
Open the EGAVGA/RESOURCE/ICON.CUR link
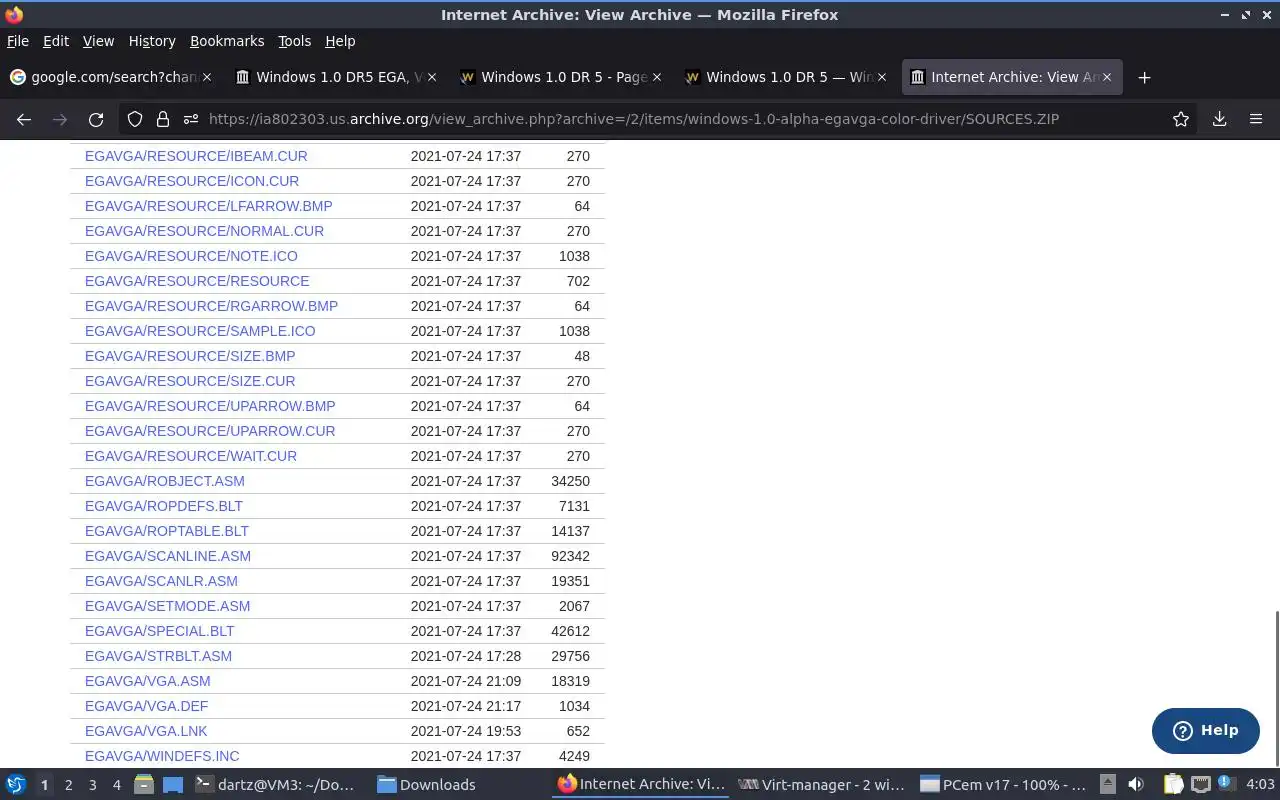(192, 181)
